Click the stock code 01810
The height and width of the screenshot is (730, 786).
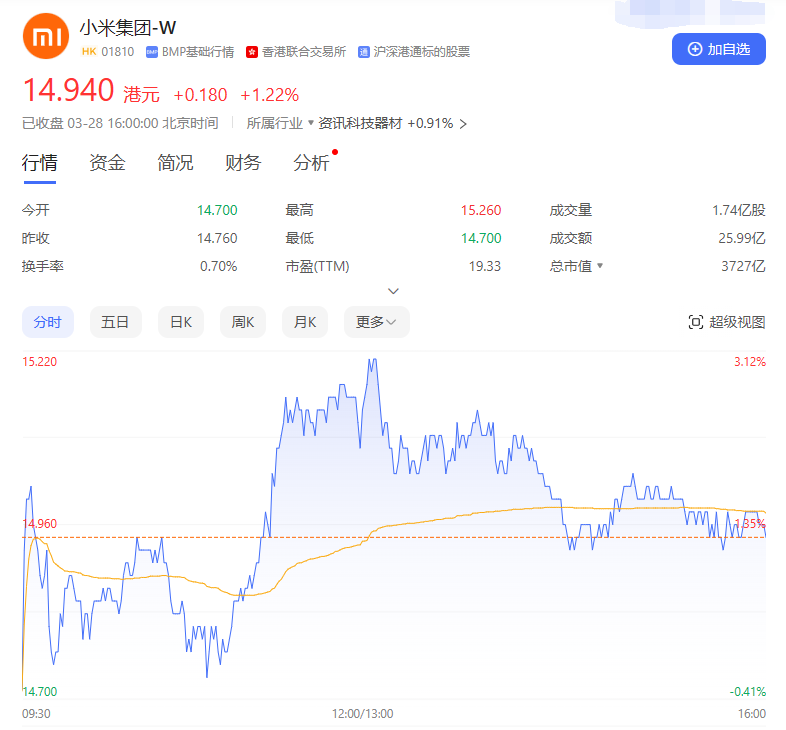(x=118, y=52)
